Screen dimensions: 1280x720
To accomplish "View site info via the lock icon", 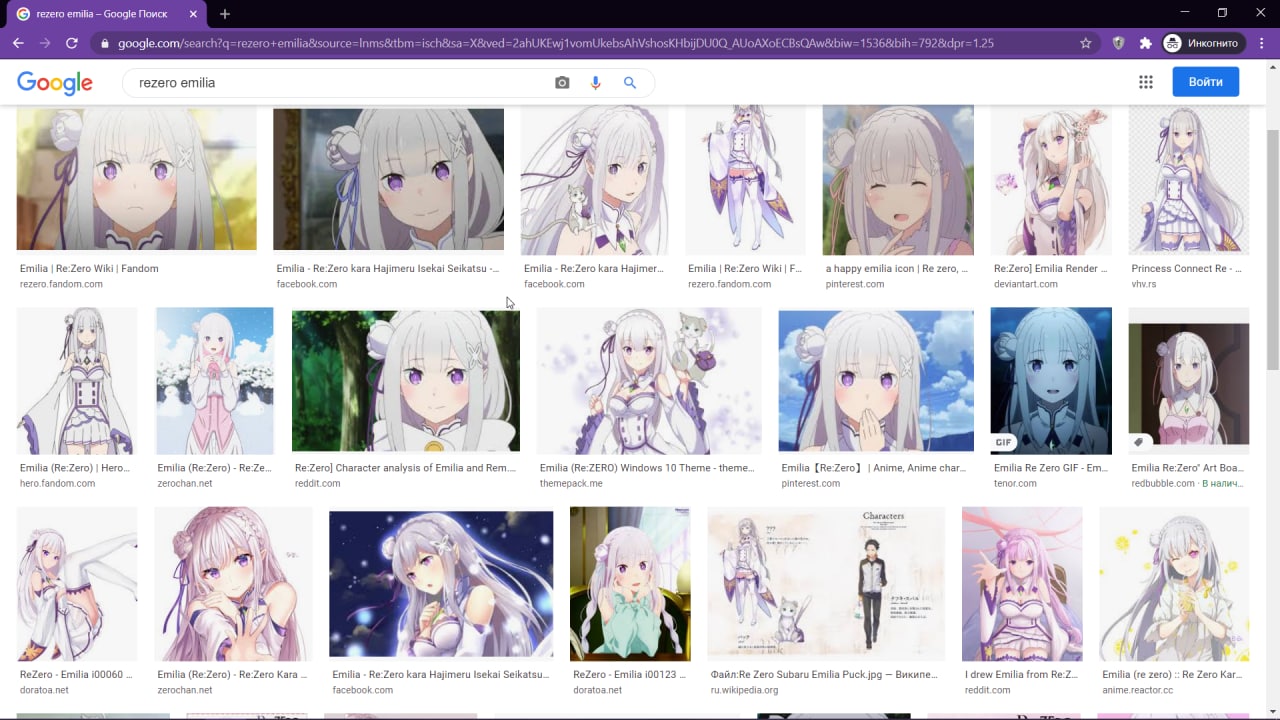I will [104, 43].
